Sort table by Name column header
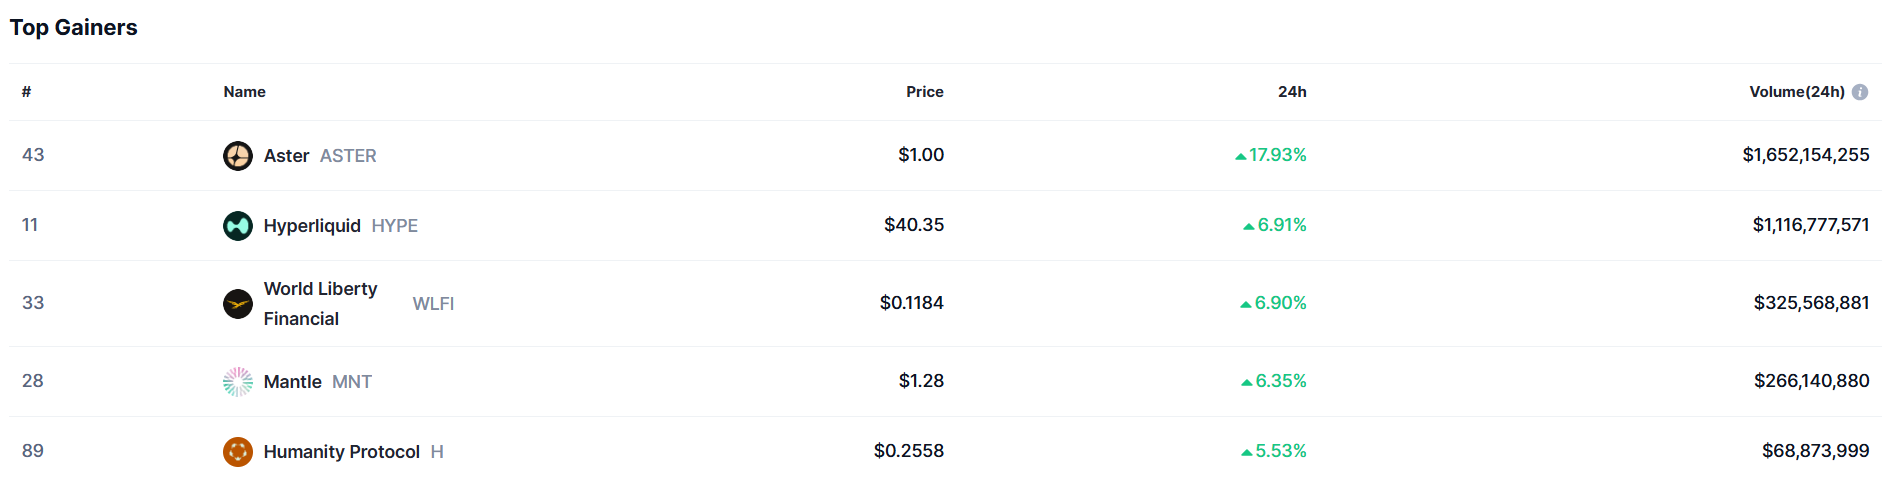Image resolution: width=1890 pixels, height=481 pixels. coord(244,92)
